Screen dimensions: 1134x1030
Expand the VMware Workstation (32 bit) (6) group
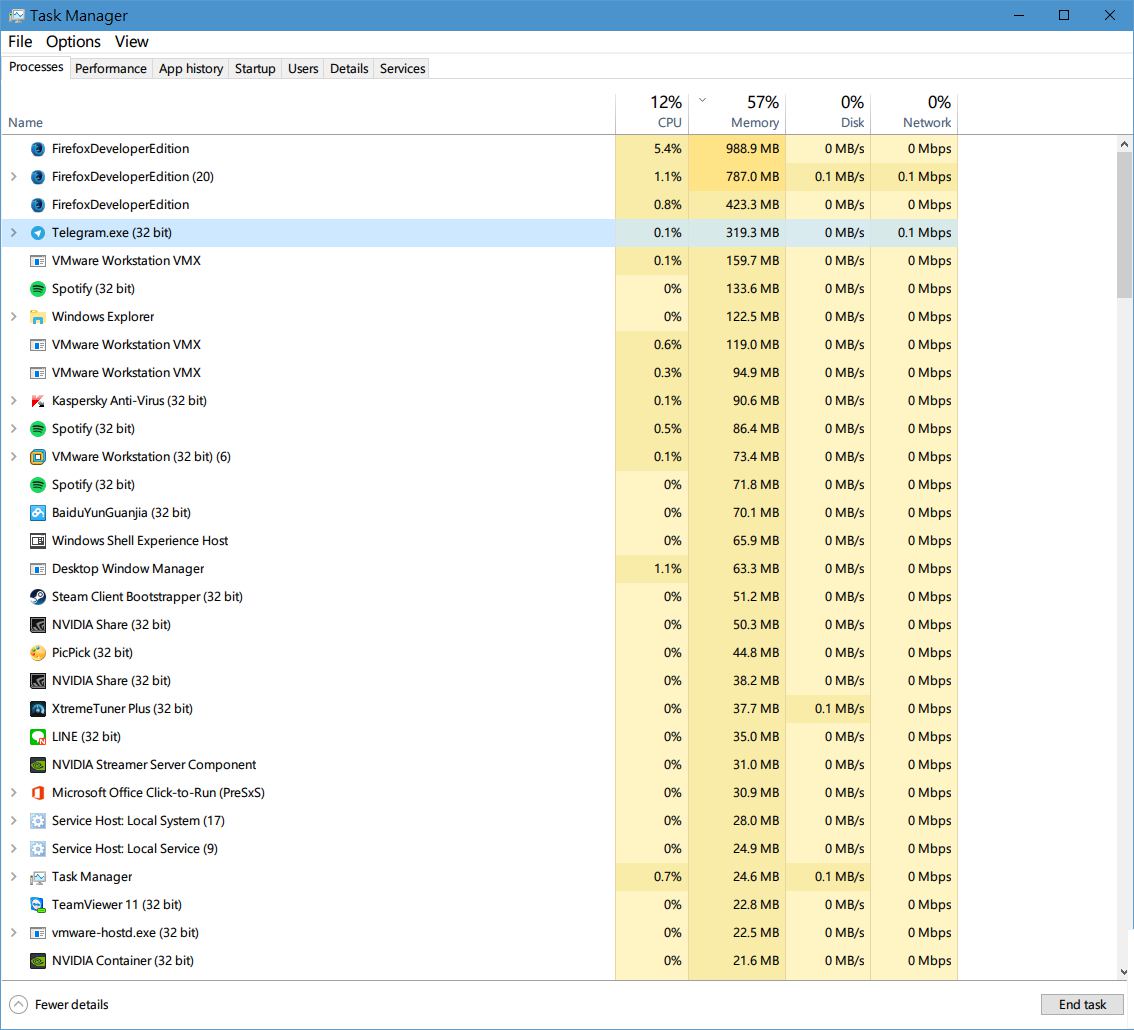[13, 457]
